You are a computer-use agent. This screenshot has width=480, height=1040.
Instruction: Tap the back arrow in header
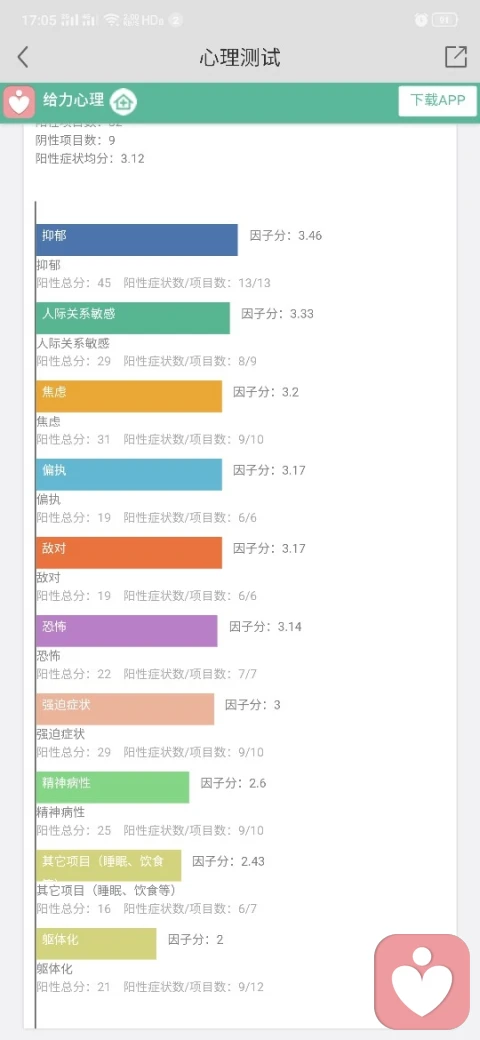point(23,57)
